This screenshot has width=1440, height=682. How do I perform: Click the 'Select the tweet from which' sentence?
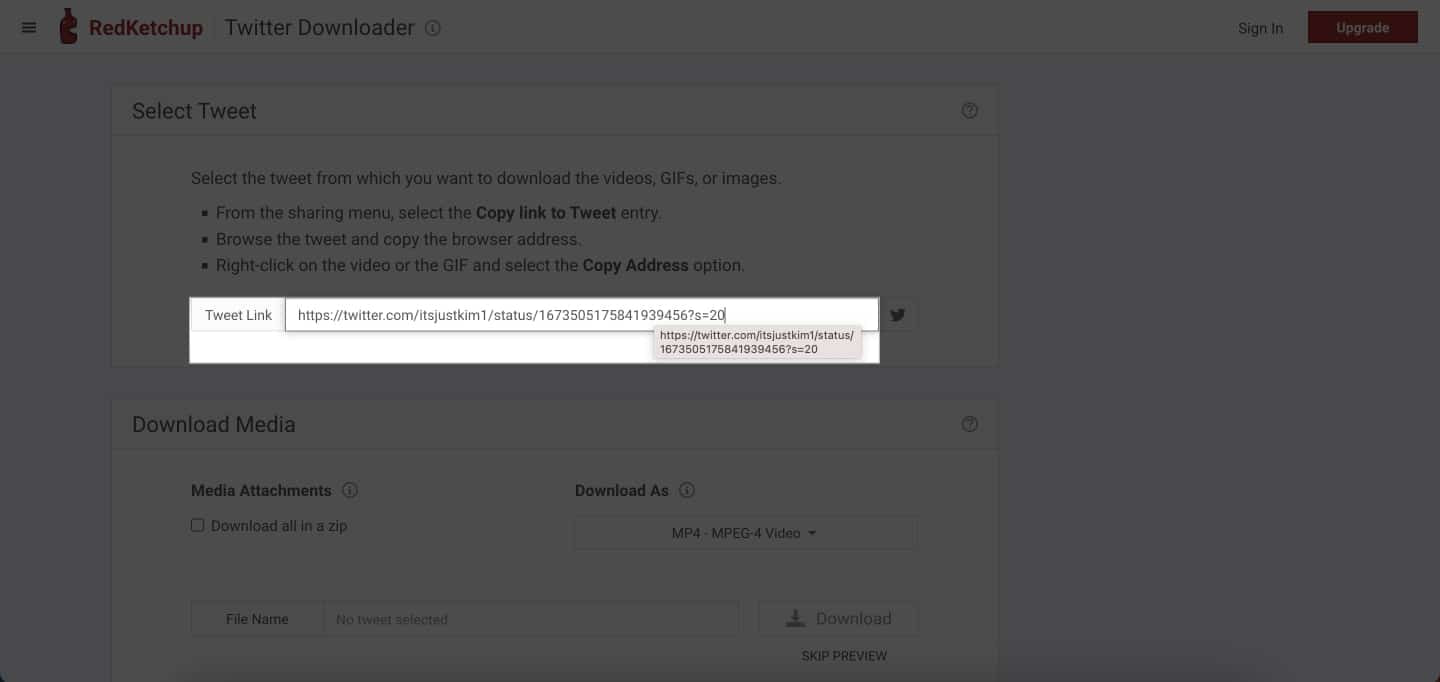(486, 179)
